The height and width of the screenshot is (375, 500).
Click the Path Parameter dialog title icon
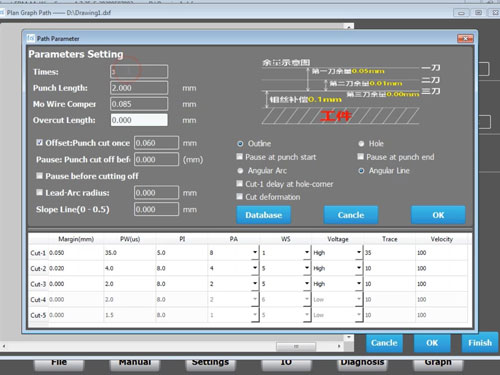click(31, 38)
